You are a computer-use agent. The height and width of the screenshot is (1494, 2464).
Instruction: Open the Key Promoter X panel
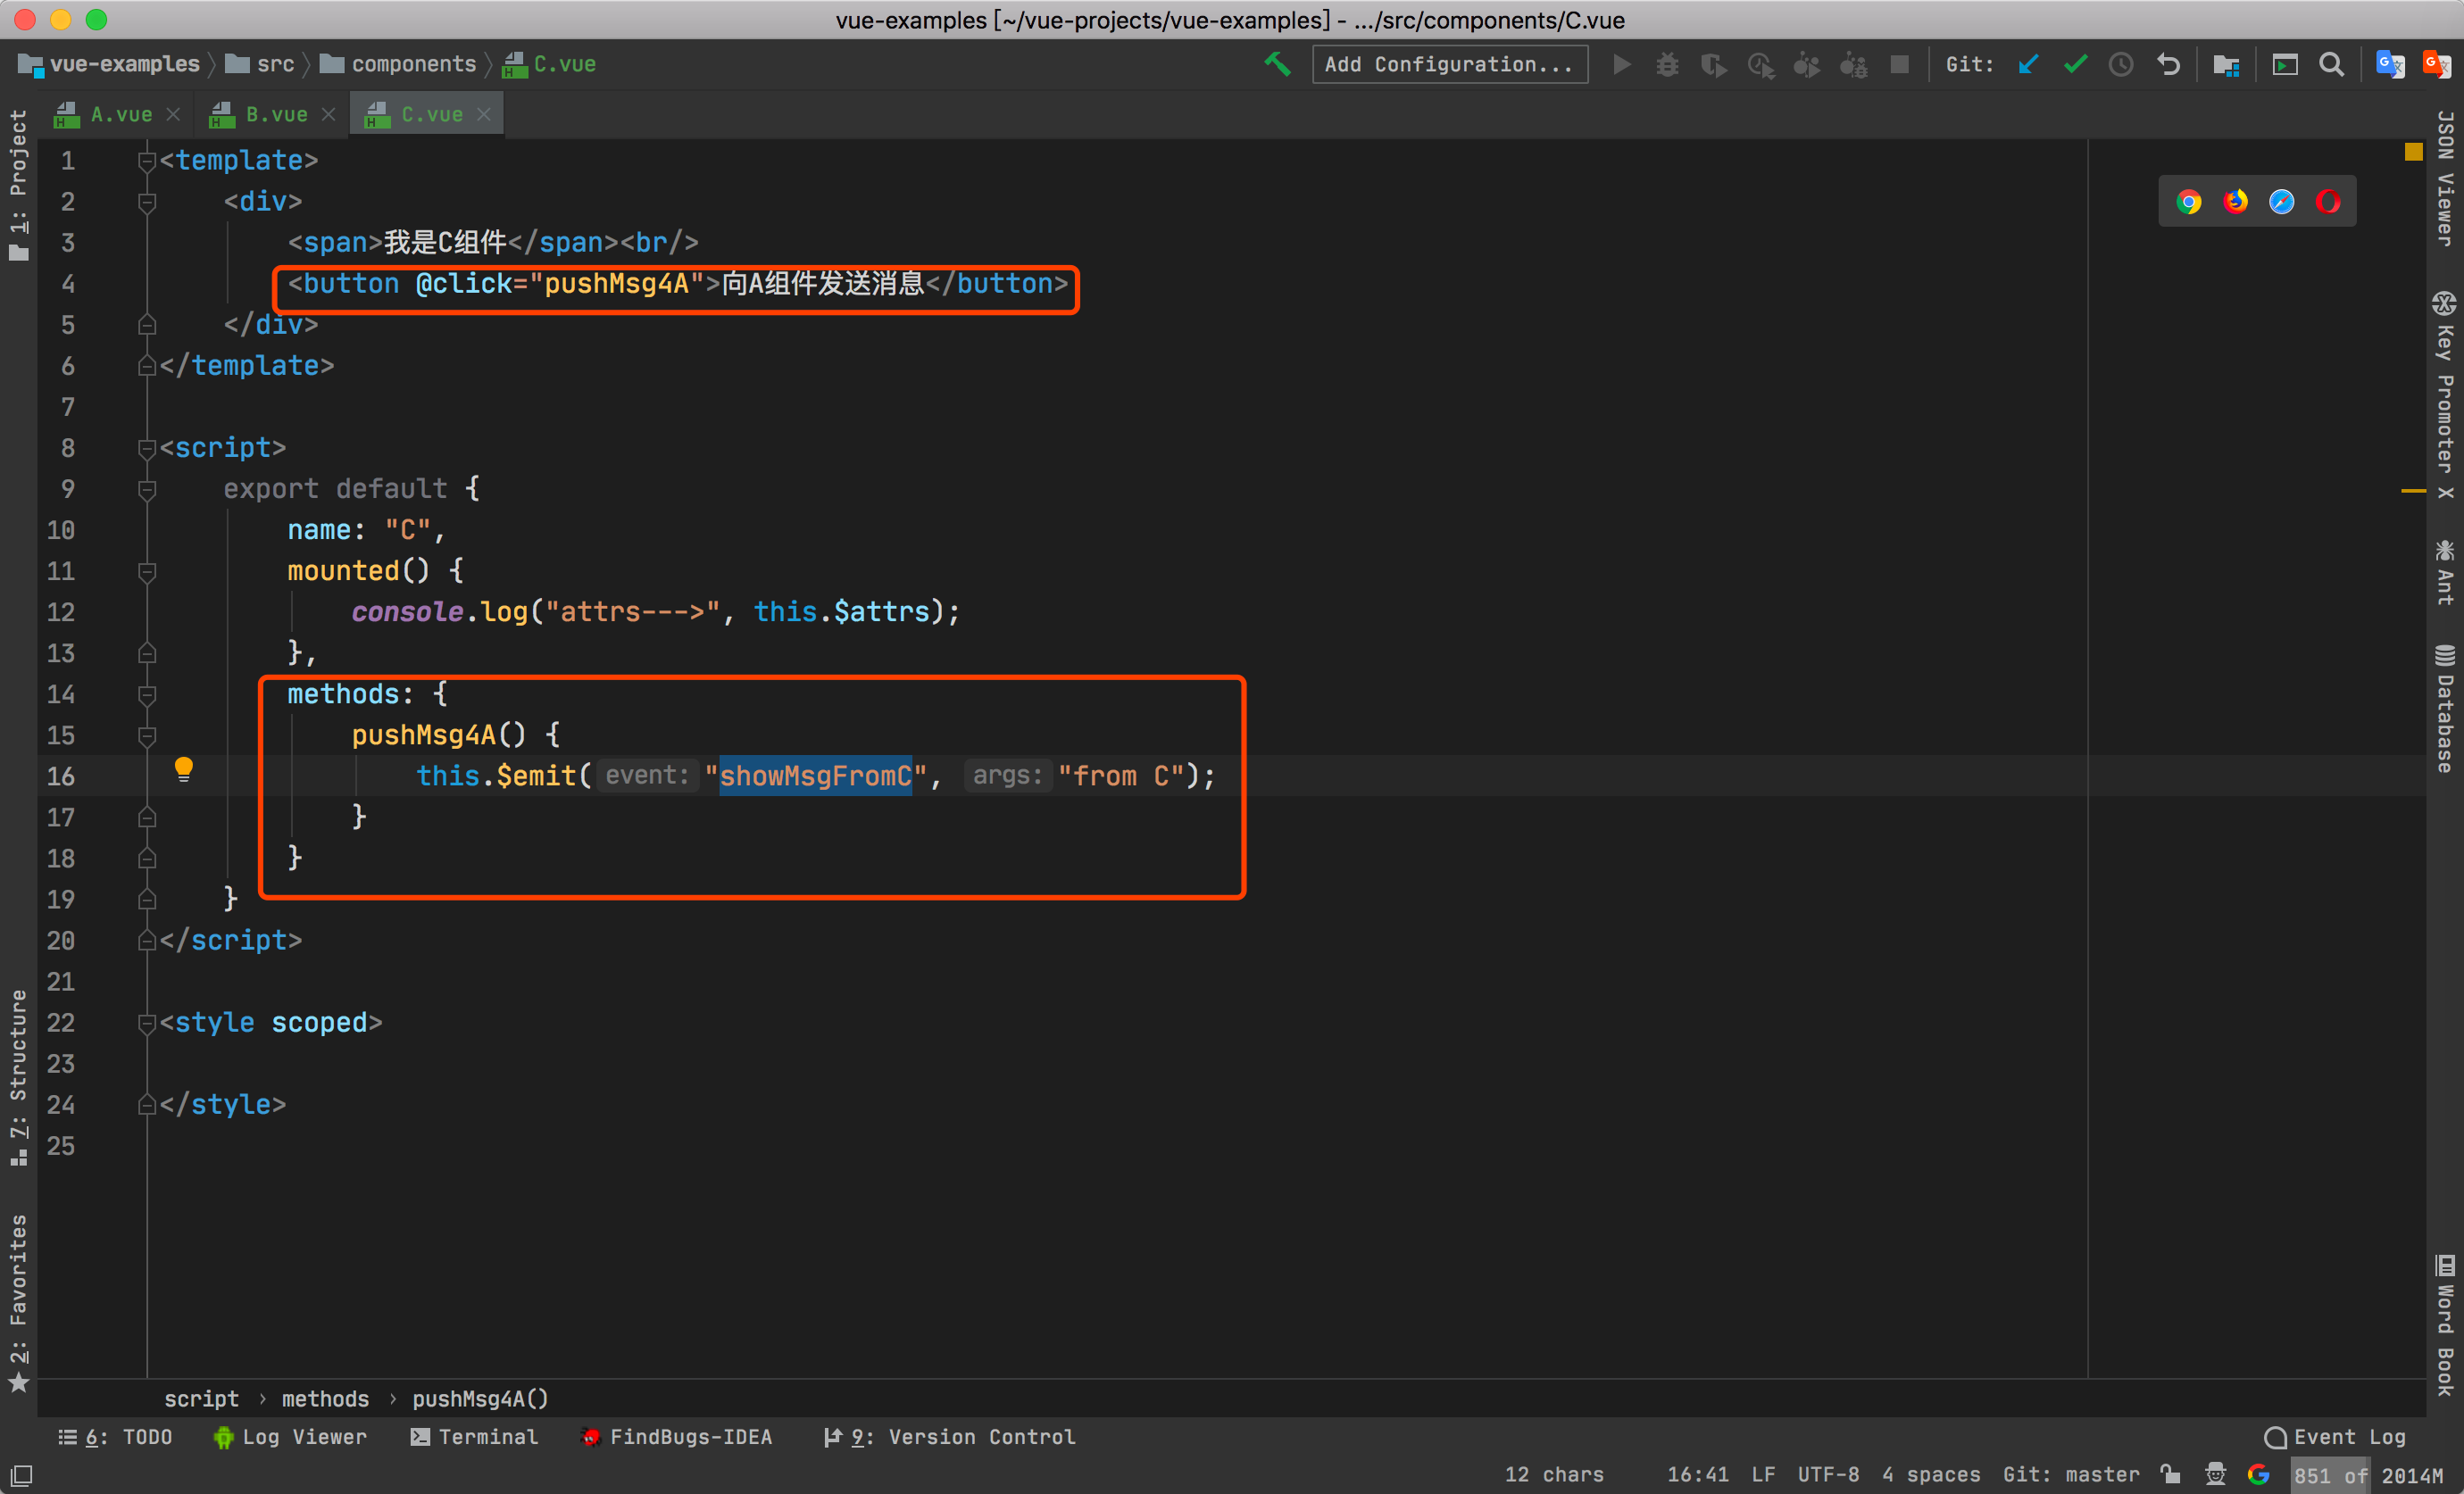coord(2445,396)
